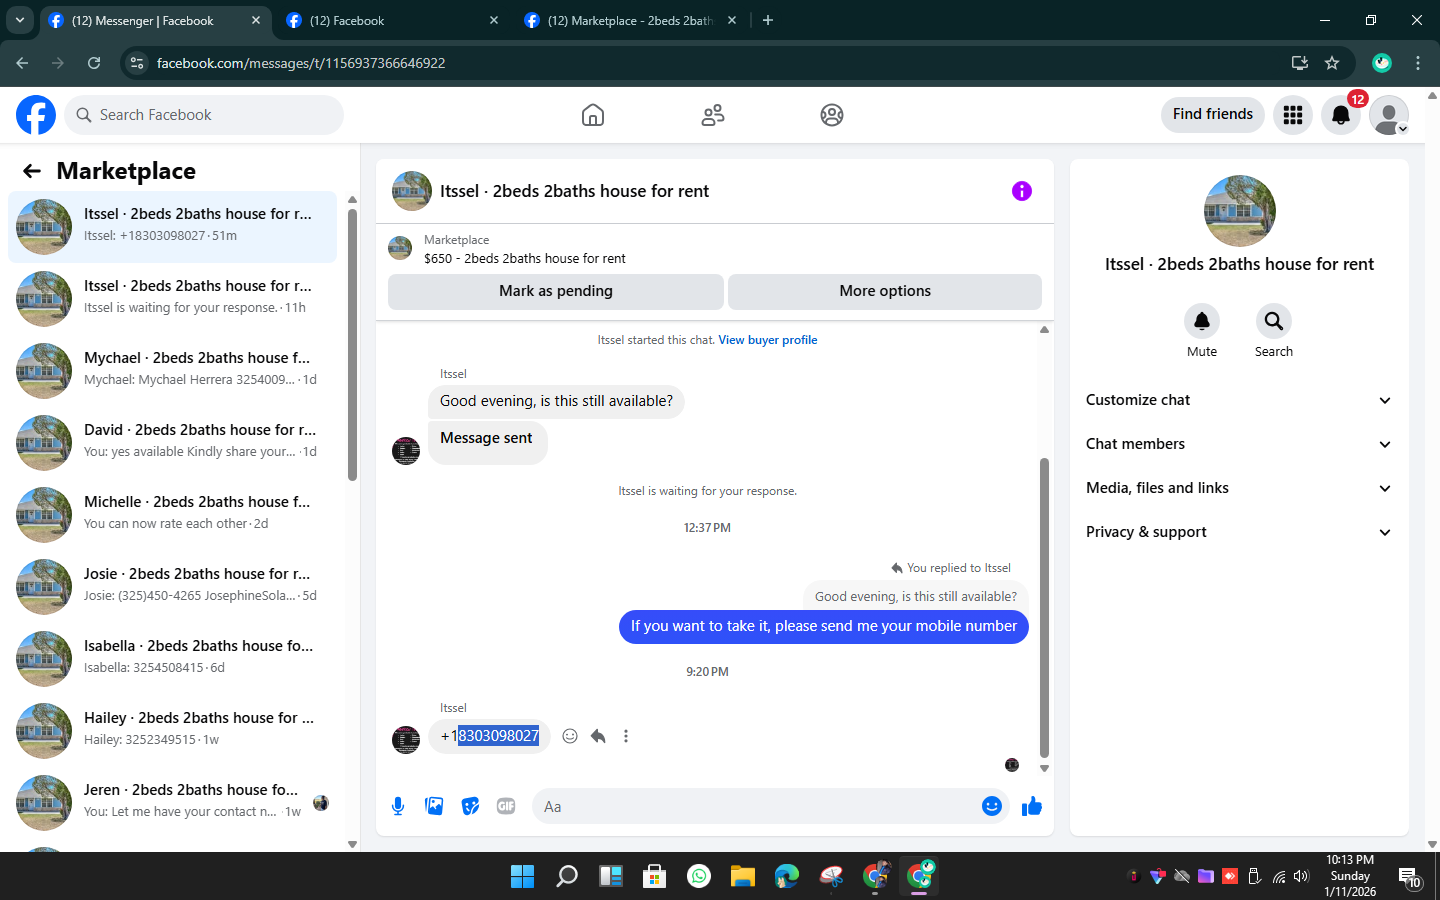
Task: Open the Facebook home feed icon
Action: [x=593, y=115]
